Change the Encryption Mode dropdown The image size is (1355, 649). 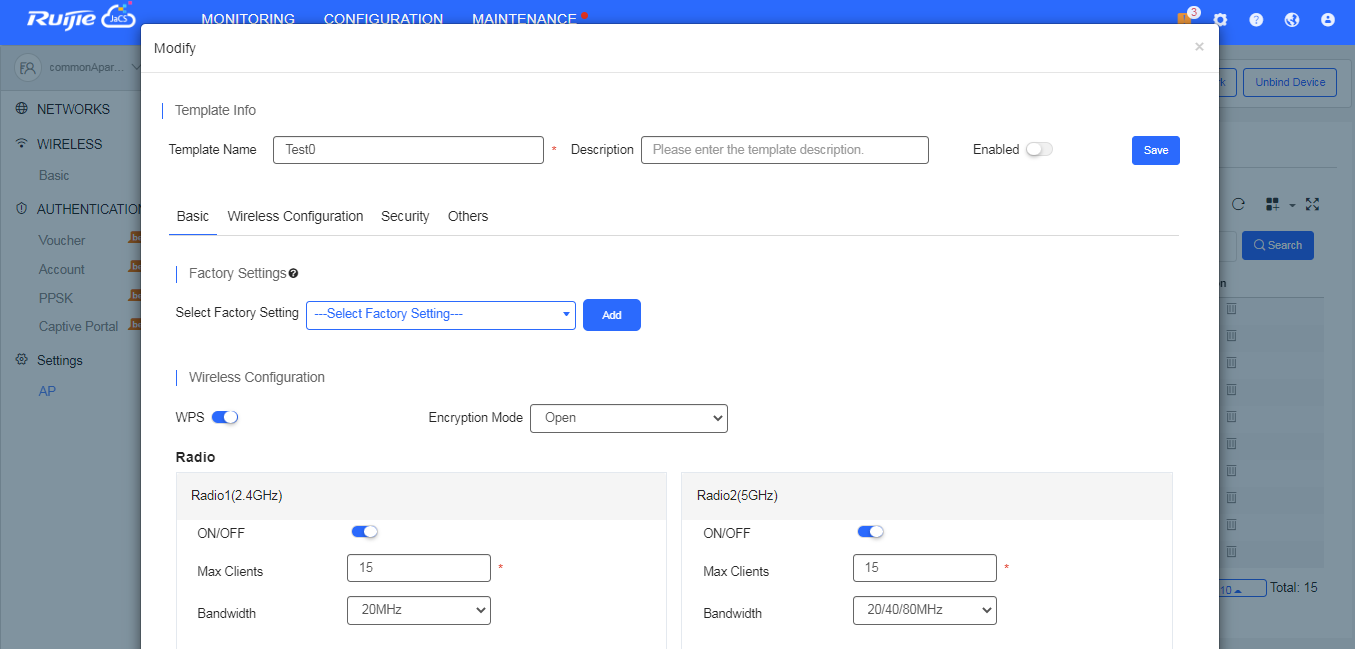[x=628, y=418]
